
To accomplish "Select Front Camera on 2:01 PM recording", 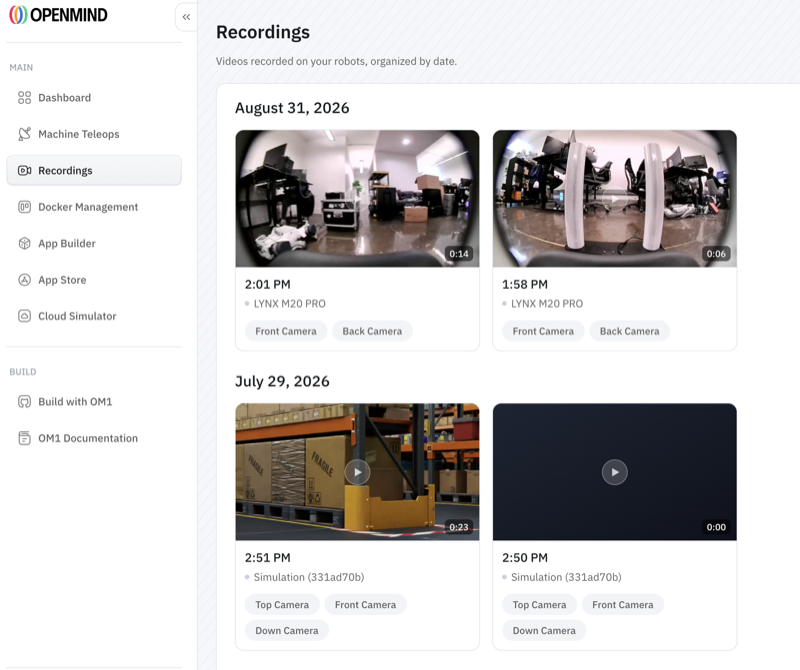I will click(286, 331).
